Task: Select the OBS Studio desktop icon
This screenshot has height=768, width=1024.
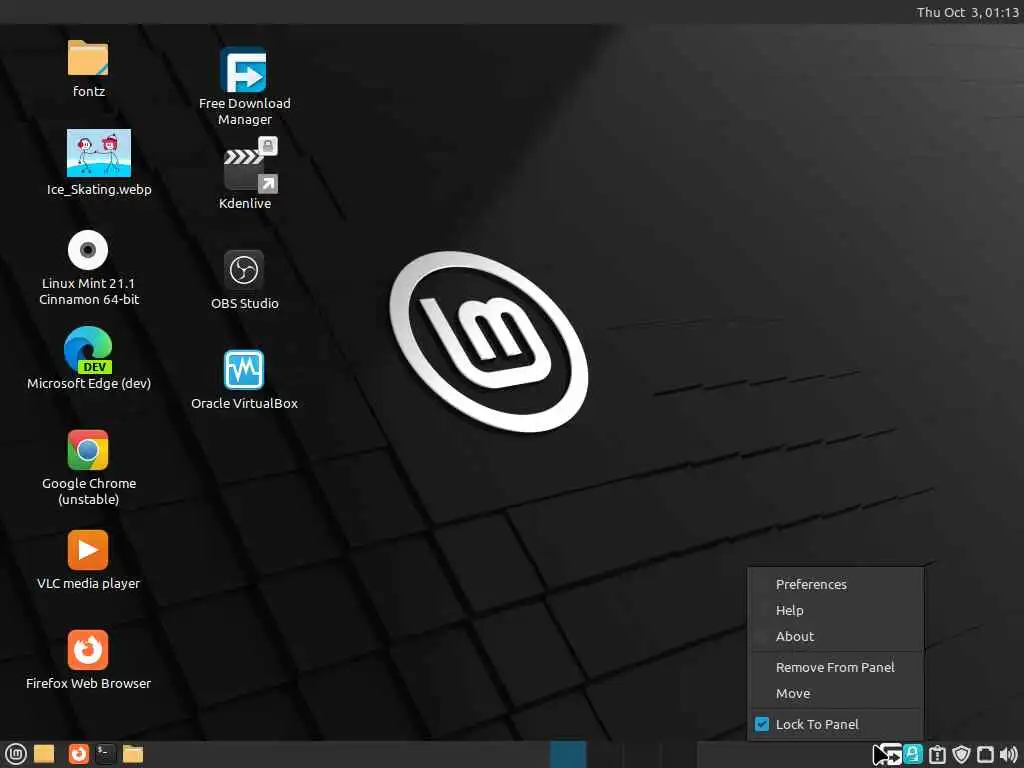Action: [x=244, y=270]
